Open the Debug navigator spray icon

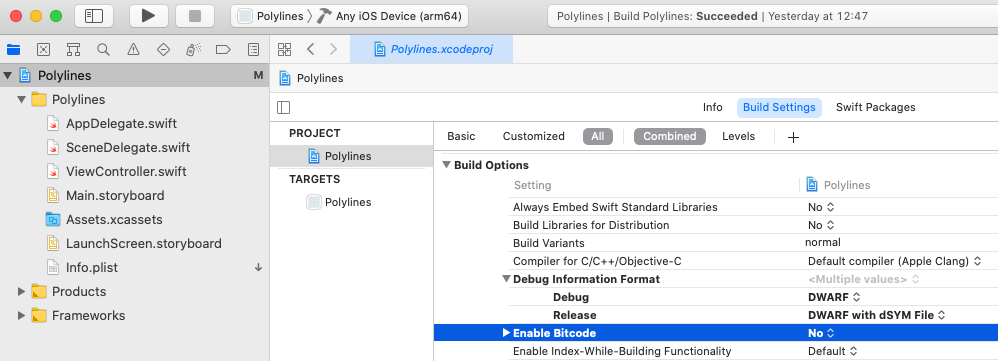(193, 49)
